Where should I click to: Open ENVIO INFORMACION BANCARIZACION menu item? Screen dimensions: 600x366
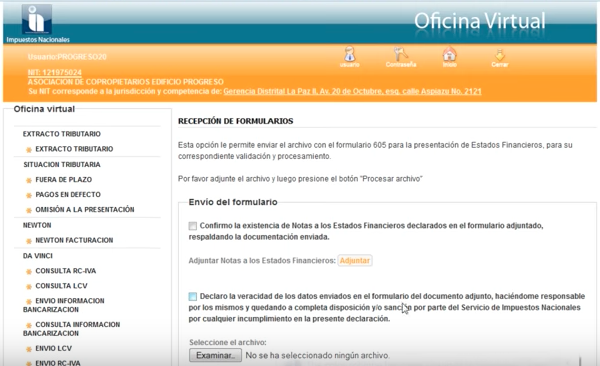64,305
